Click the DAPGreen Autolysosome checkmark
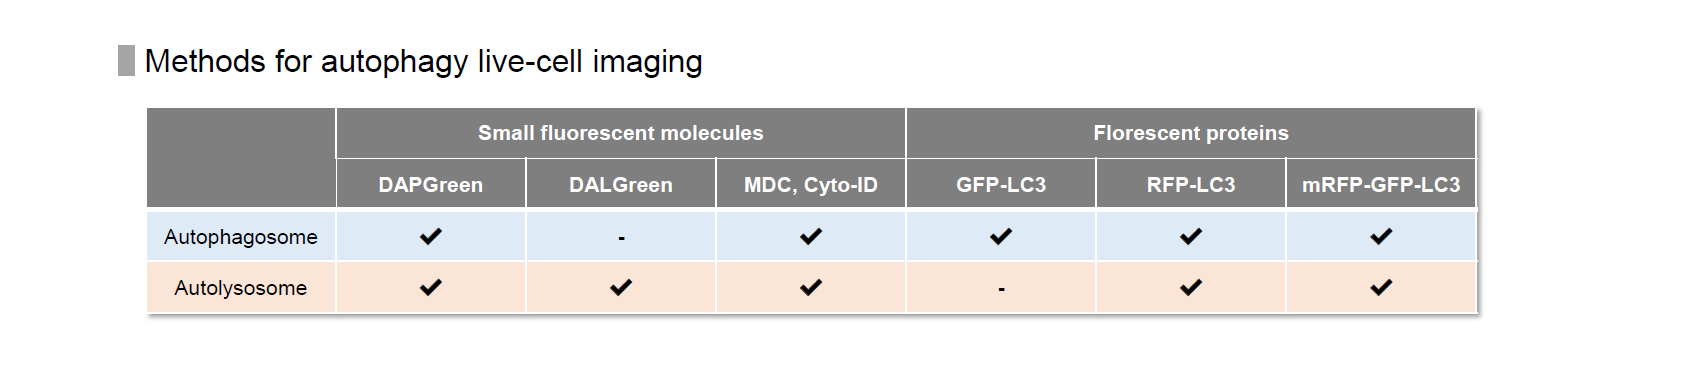This screenshot has height=374, width=1687. (x=431, y=287)
